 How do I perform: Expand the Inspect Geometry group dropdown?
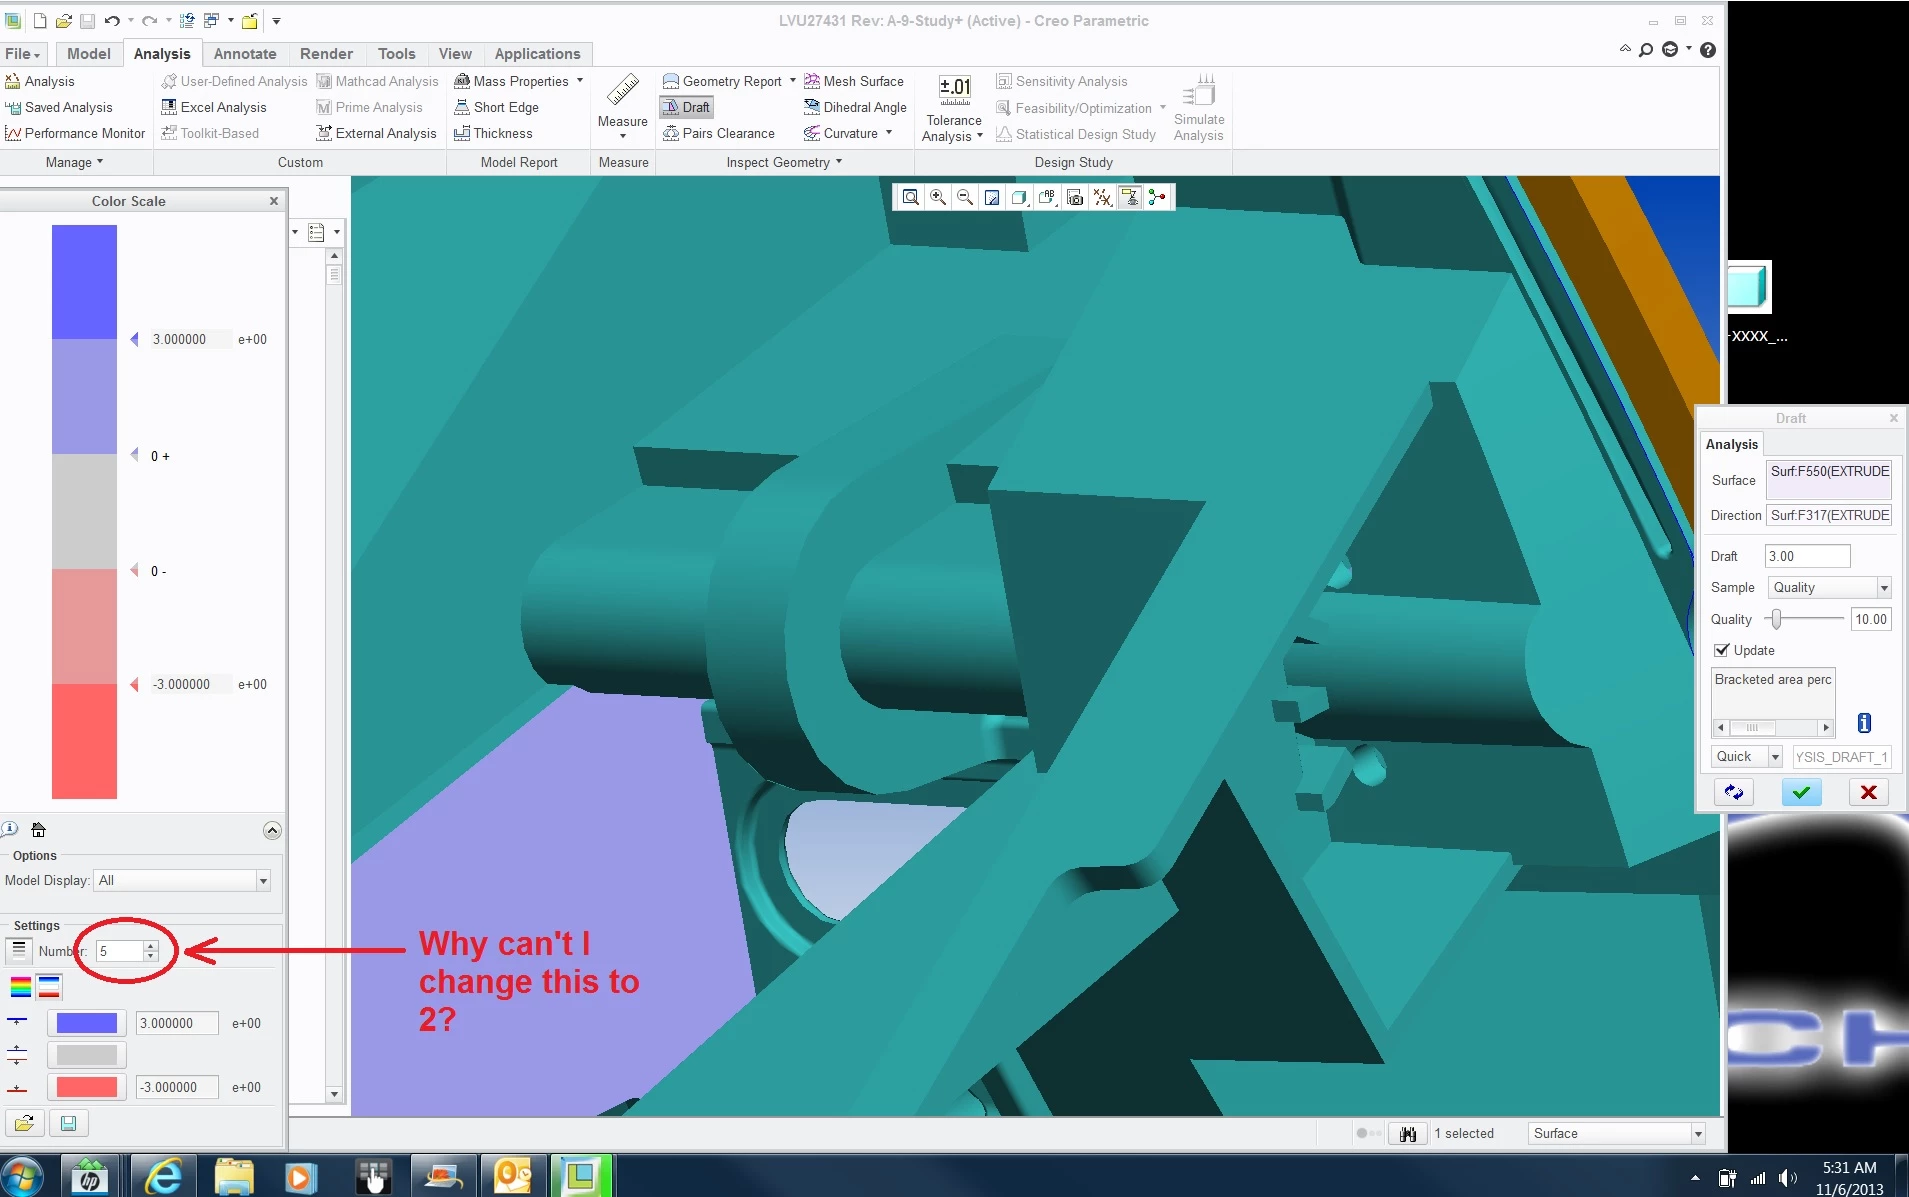pos(784,162)
